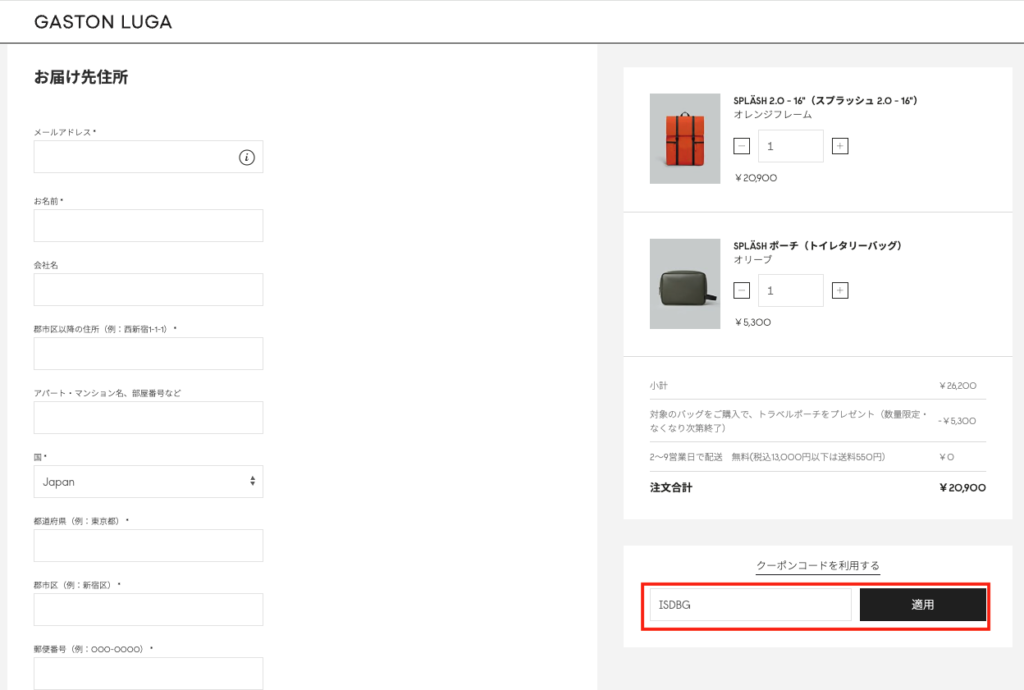The image size is (1024, 690).
Task: Click the orange backpack thumbnail
Action: 684,139
